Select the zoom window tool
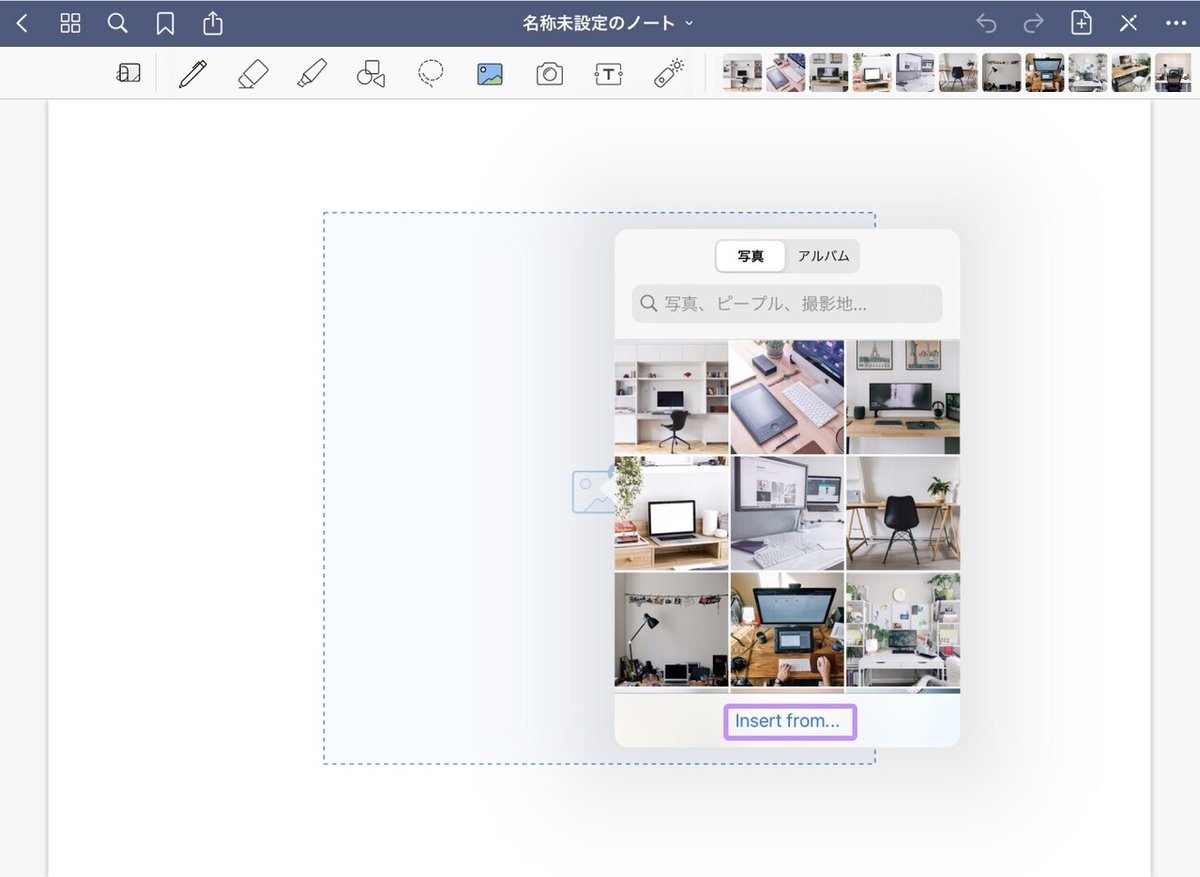 click(x=129, y=73)
